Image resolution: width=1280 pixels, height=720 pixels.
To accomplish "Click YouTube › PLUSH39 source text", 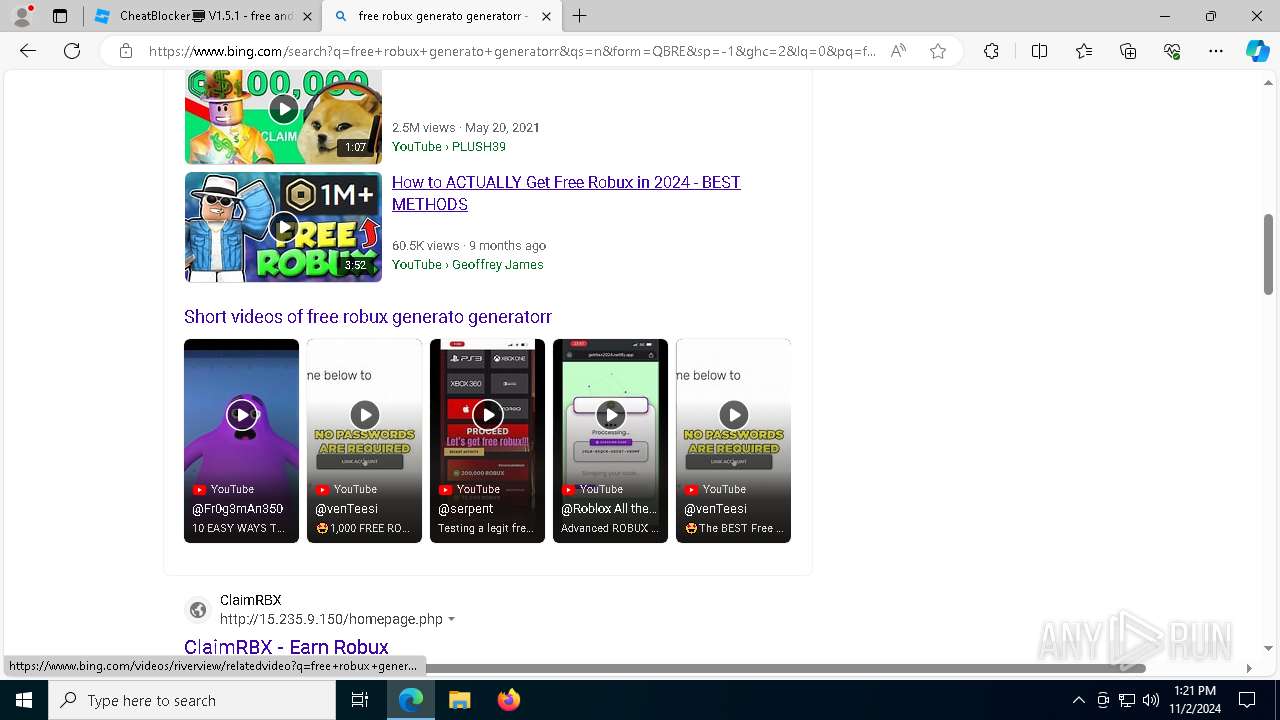I will pos(449,146).
